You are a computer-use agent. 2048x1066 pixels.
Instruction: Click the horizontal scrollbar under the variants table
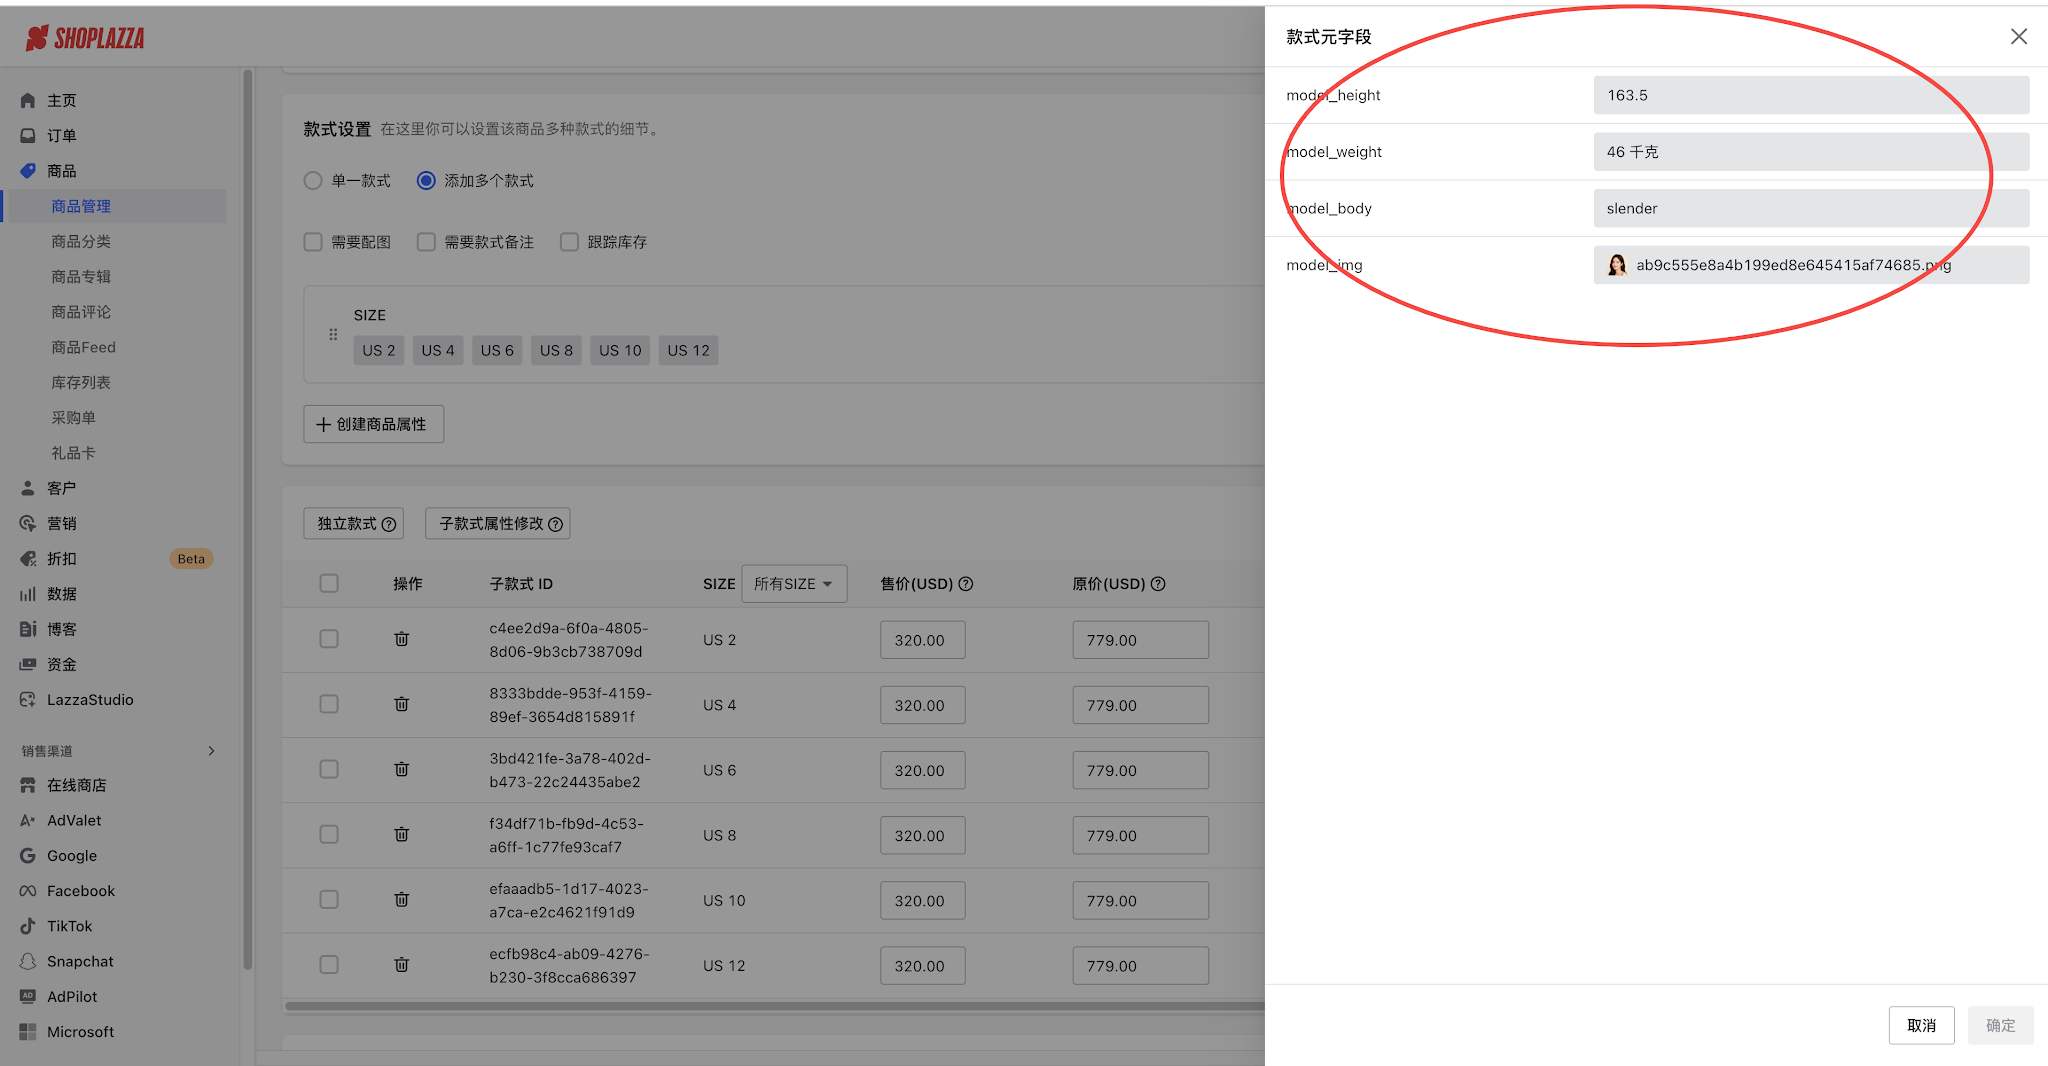click(x=775, y=1006)
